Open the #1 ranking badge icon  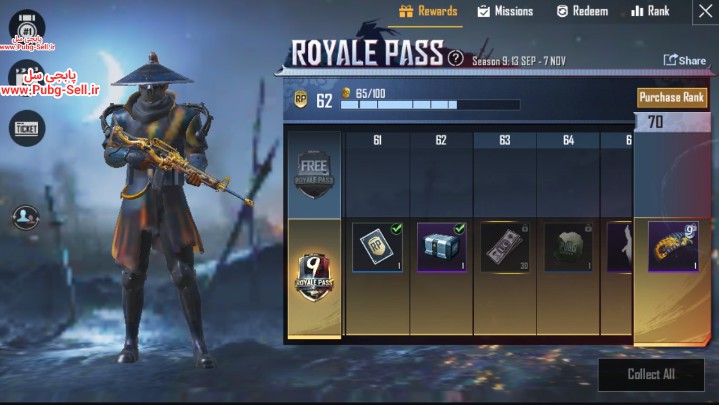[27, 28]
